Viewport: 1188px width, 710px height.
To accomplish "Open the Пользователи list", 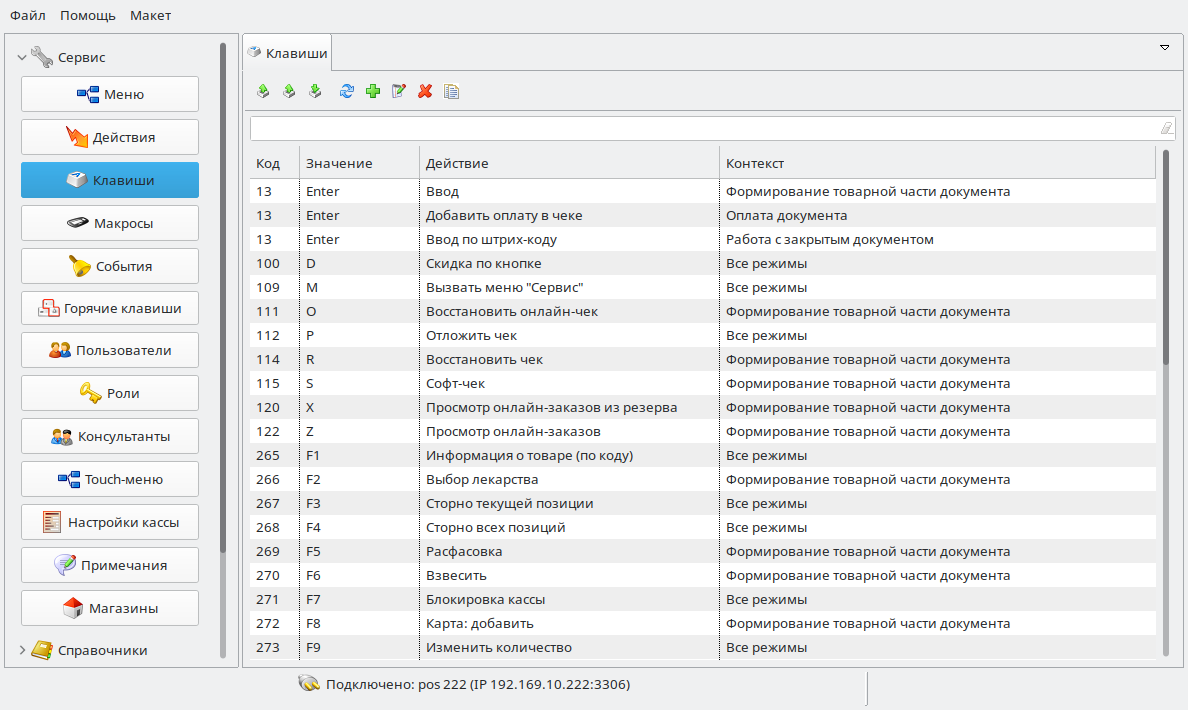I will [110, 350].
